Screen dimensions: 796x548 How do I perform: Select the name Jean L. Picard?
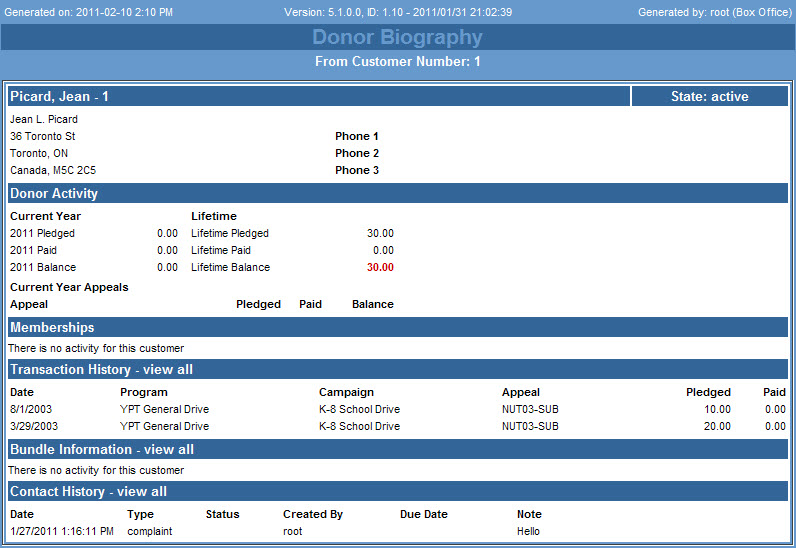coord(44,119)
